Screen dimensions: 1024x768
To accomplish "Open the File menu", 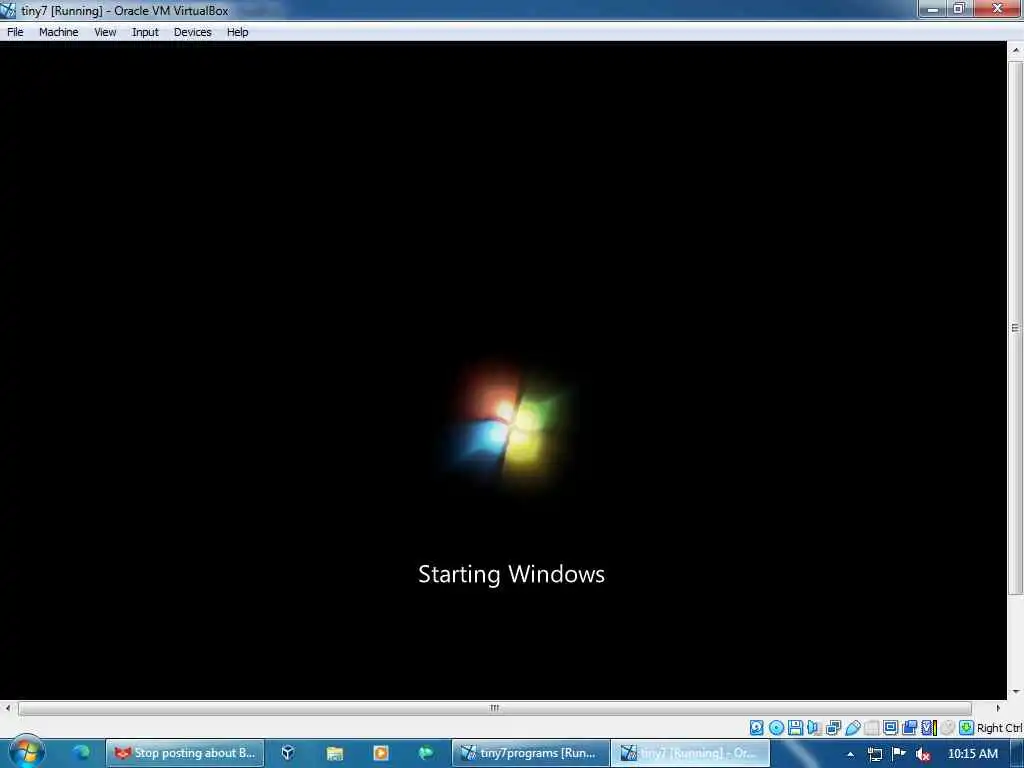I will [15, 32].
